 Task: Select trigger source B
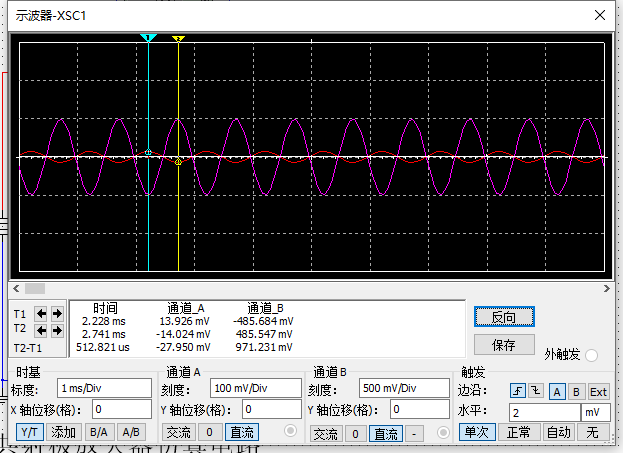tap(576, 392)
